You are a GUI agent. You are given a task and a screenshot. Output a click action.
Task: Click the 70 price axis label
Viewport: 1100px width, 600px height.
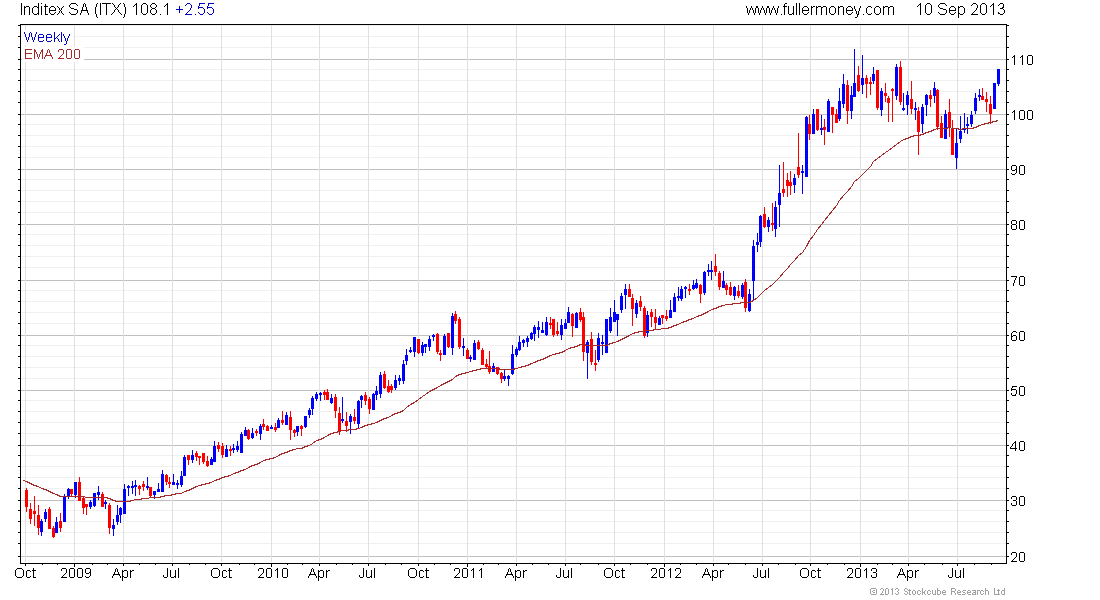[x=1018, y=281]
